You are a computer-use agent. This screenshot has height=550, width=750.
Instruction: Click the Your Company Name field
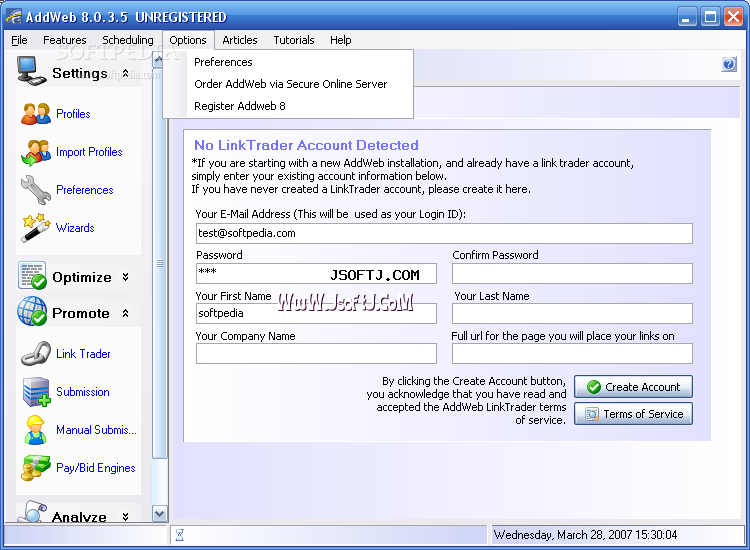[316, 353]
